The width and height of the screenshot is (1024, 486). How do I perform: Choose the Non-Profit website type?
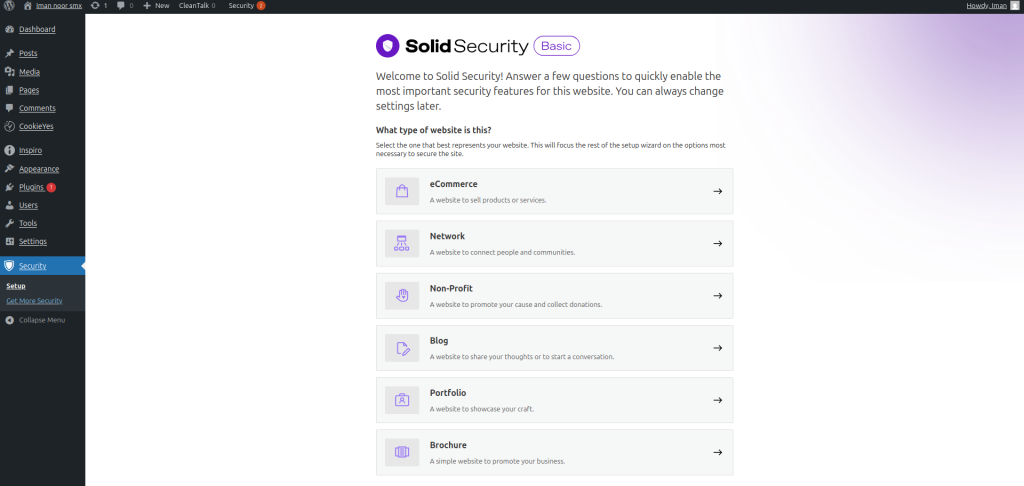coord(554,295)
